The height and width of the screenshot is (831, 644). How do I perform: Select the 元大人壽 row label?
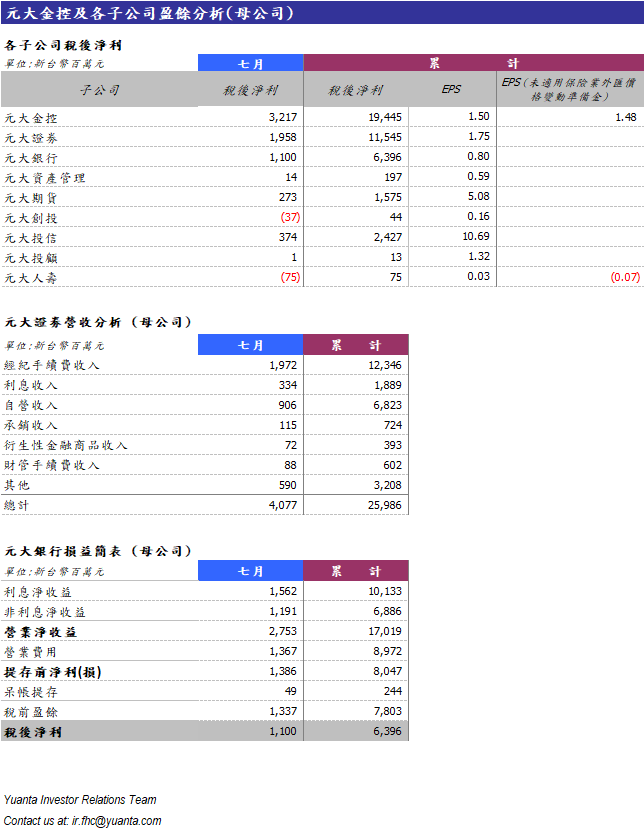point(31,278)
